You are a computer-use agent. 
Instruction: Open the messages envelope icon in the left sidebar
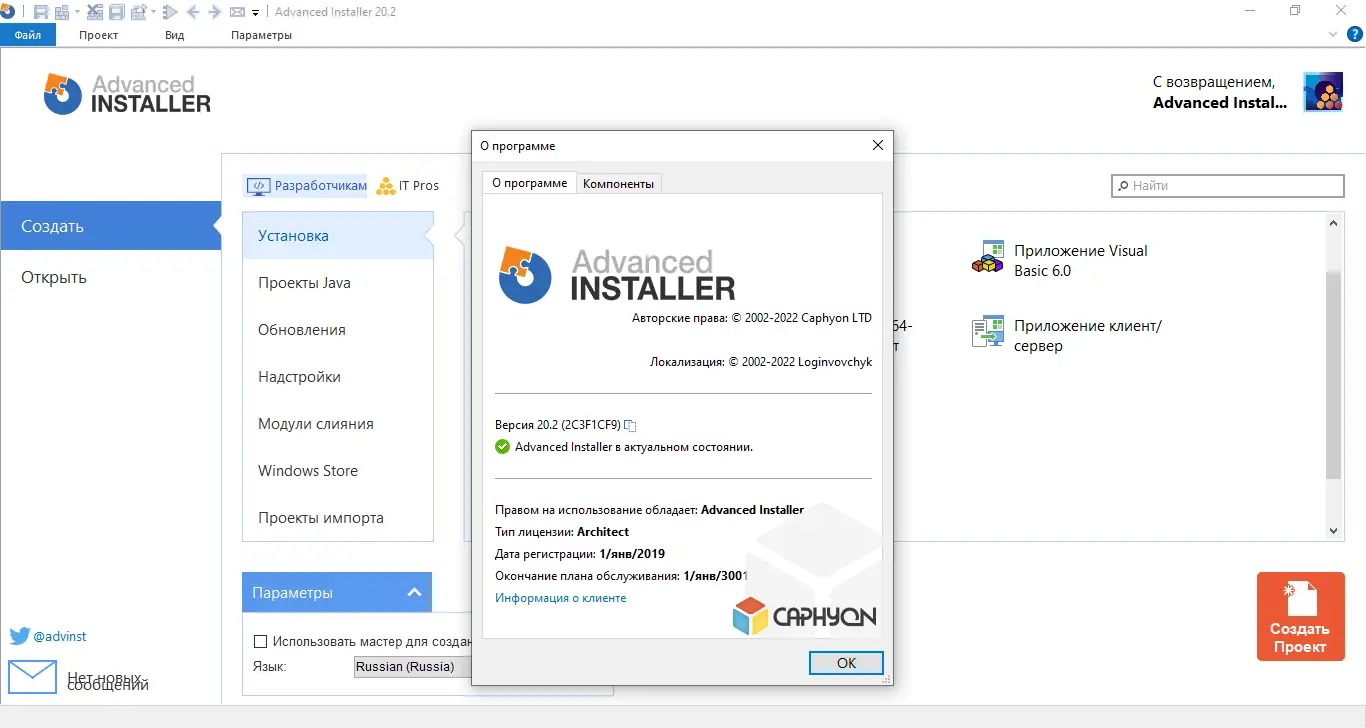click(x=32, y=677)
